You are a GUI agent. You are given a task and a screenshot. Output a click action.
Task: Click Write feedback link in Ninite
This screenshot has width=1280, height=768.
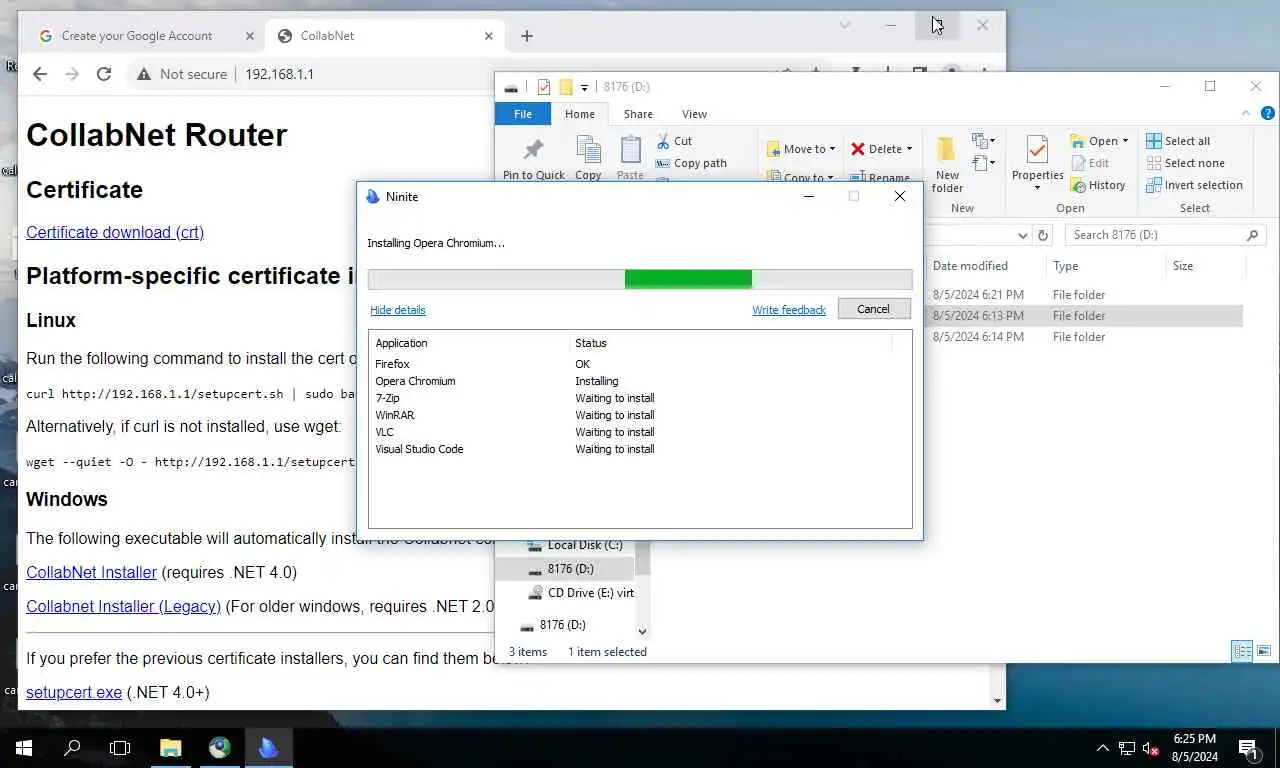(x=789, y=310)
